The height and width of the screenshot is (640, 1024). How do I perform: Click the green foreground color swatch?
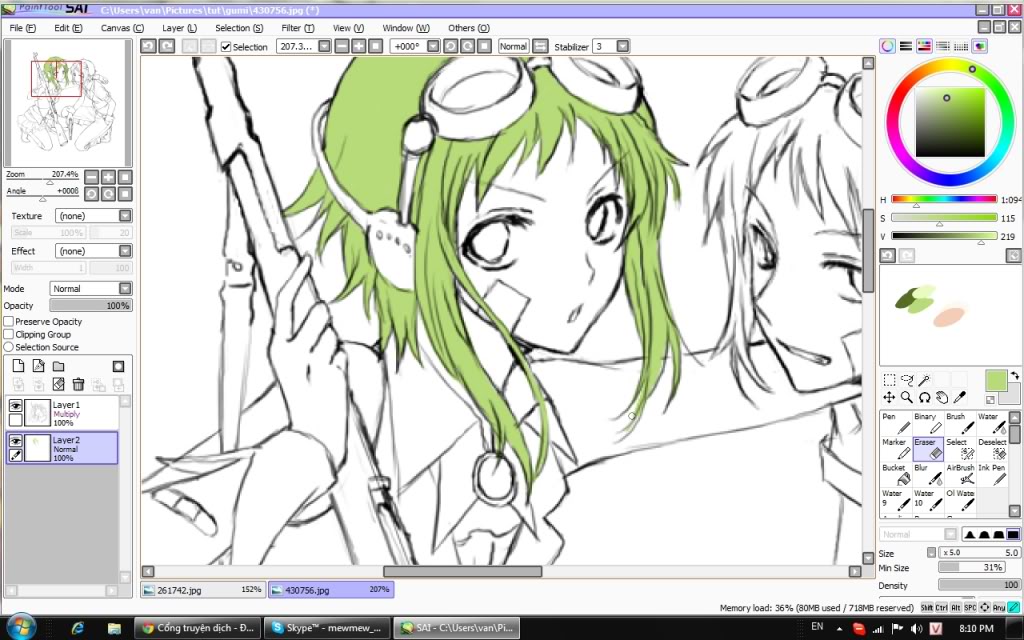(x=996, y=380)
